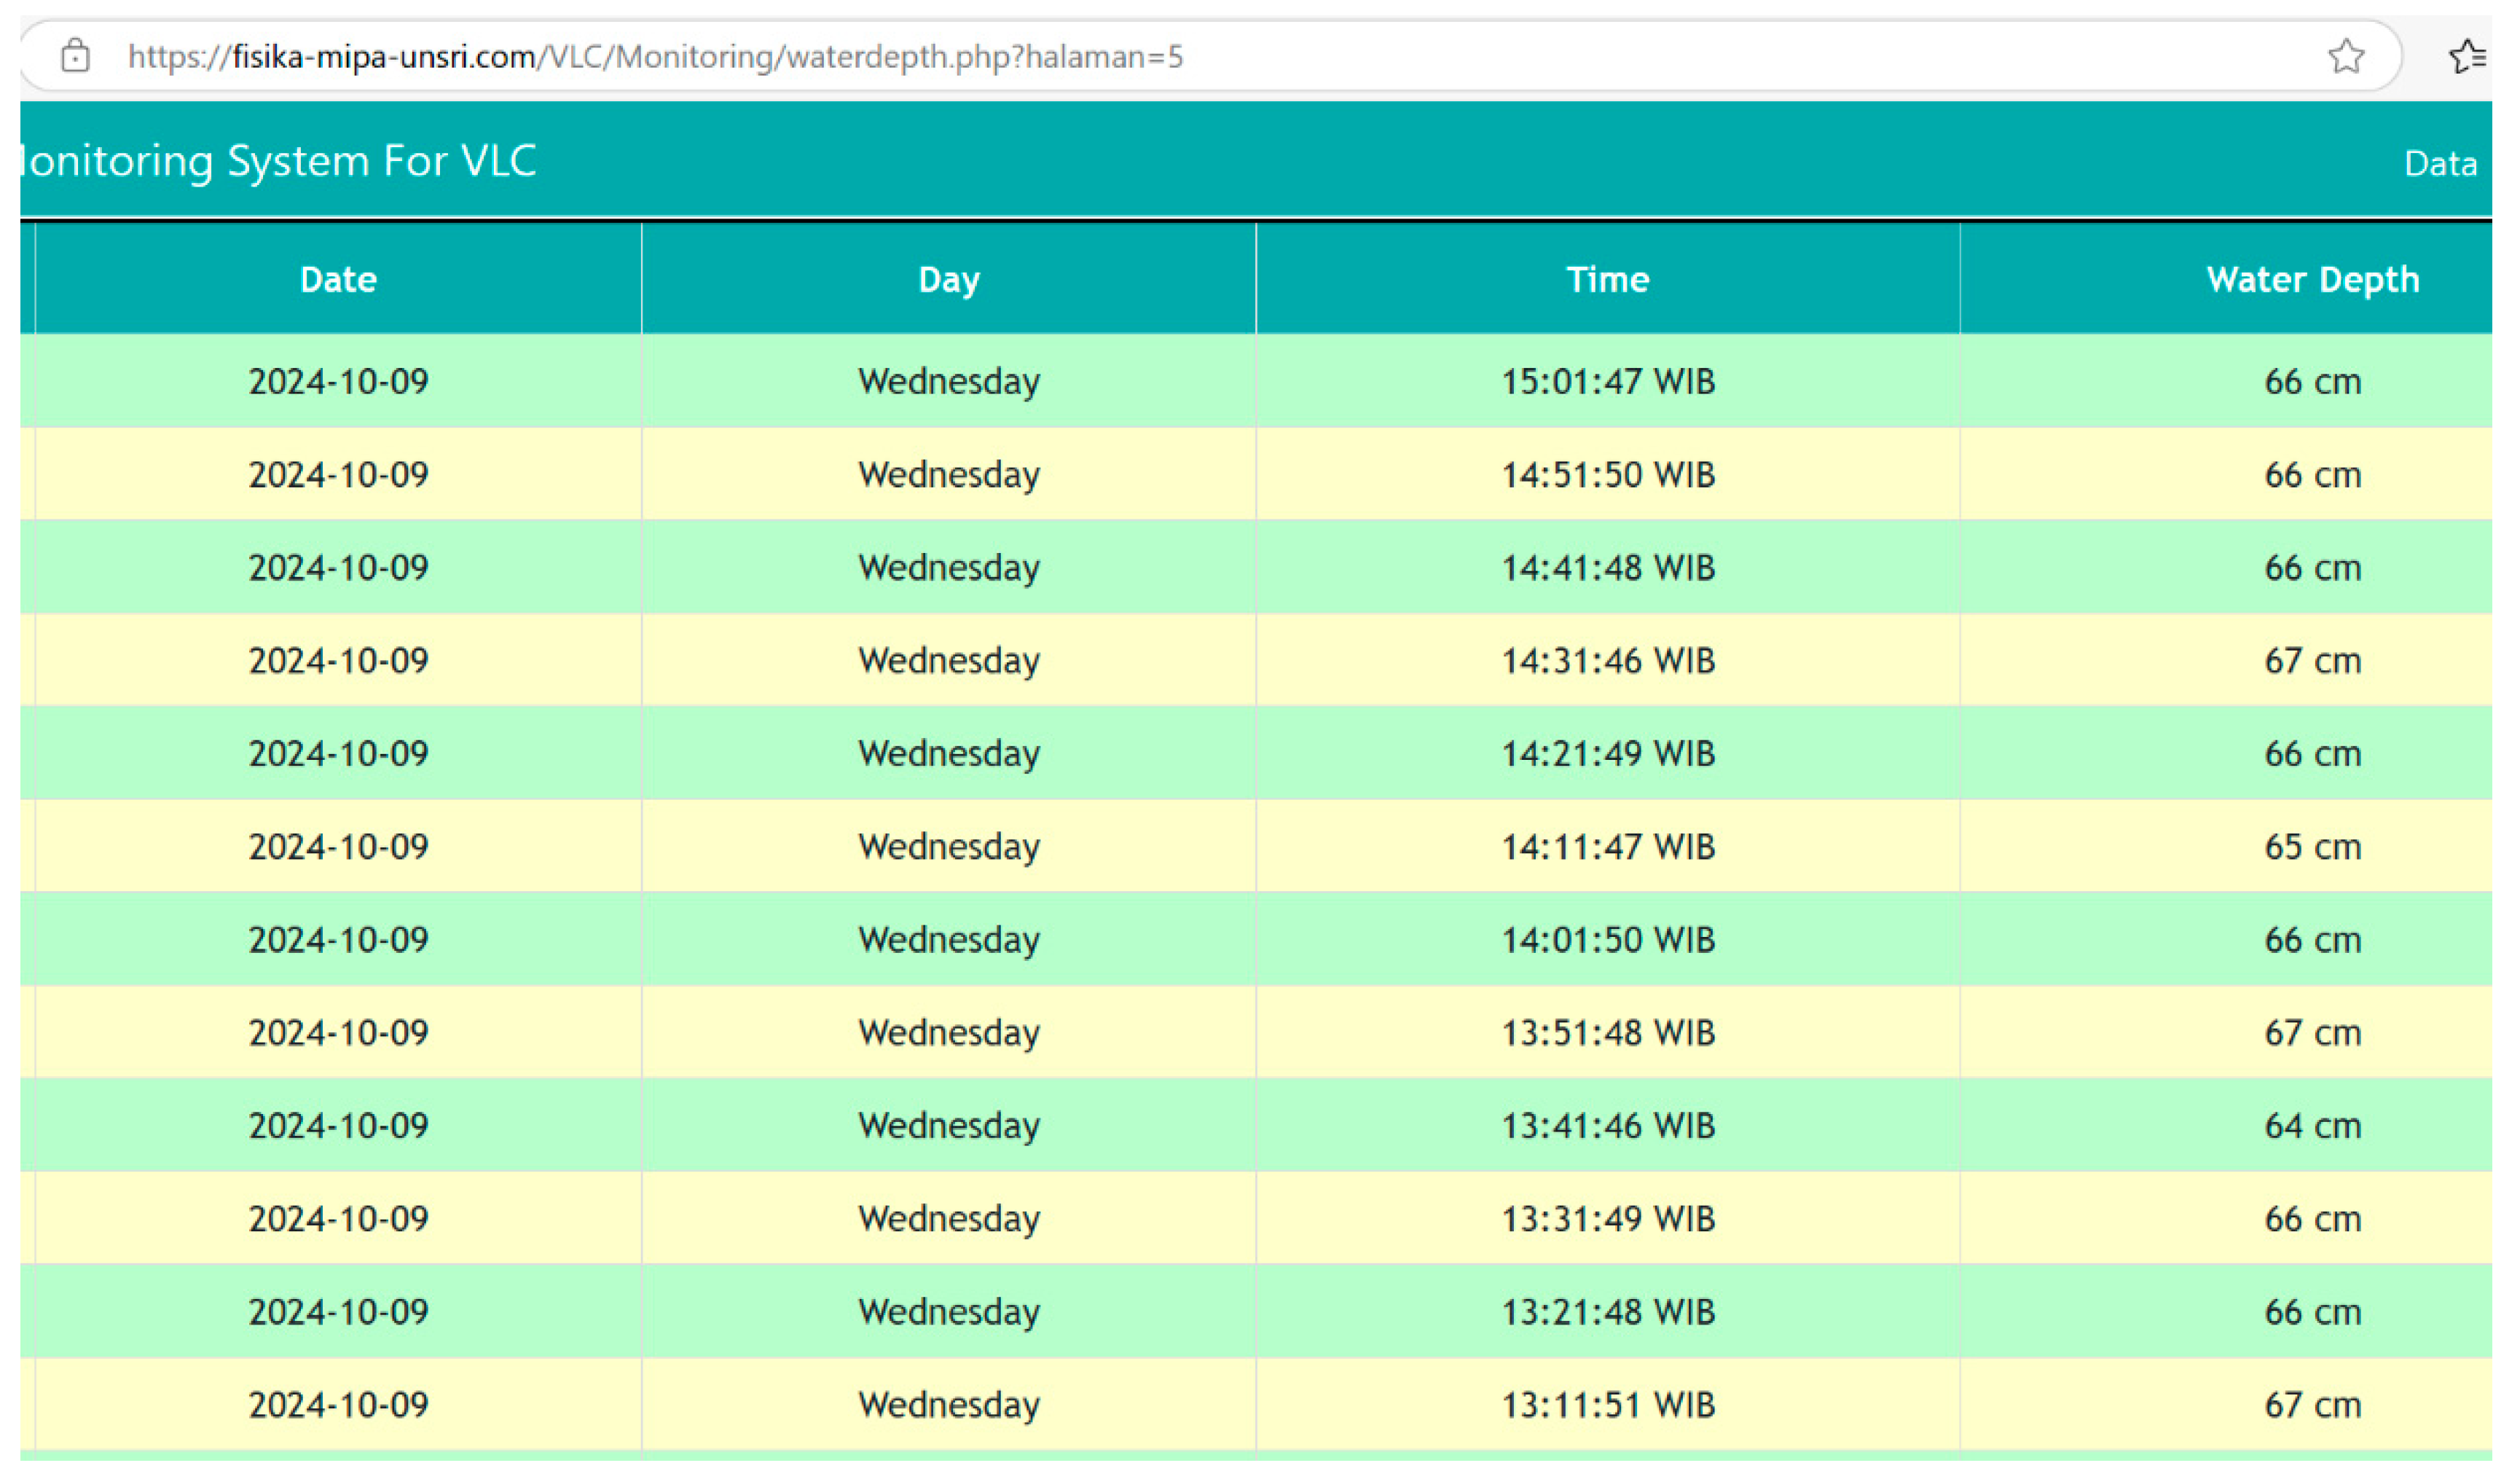This screenshot has height=1479, width=2520.
Task: Select the 15:01:47 WIB time cell
Action: pyautogui.click(x=1607, y=381)
